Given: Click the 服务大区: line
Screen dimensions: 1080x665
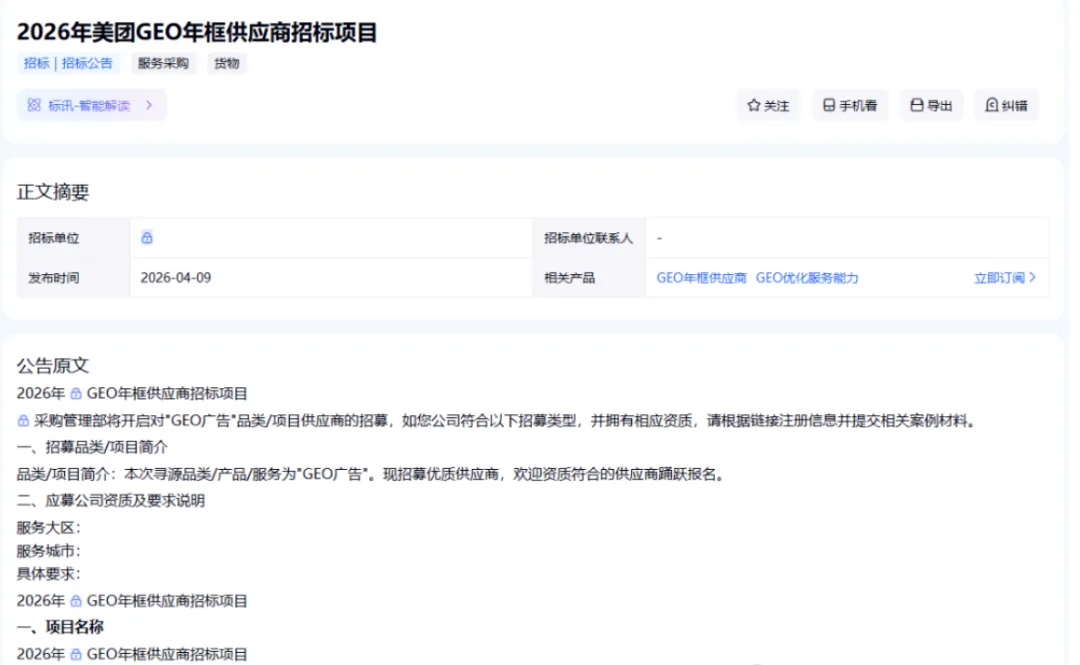Looking at the screenshot, I should click(x=48, y=528).
